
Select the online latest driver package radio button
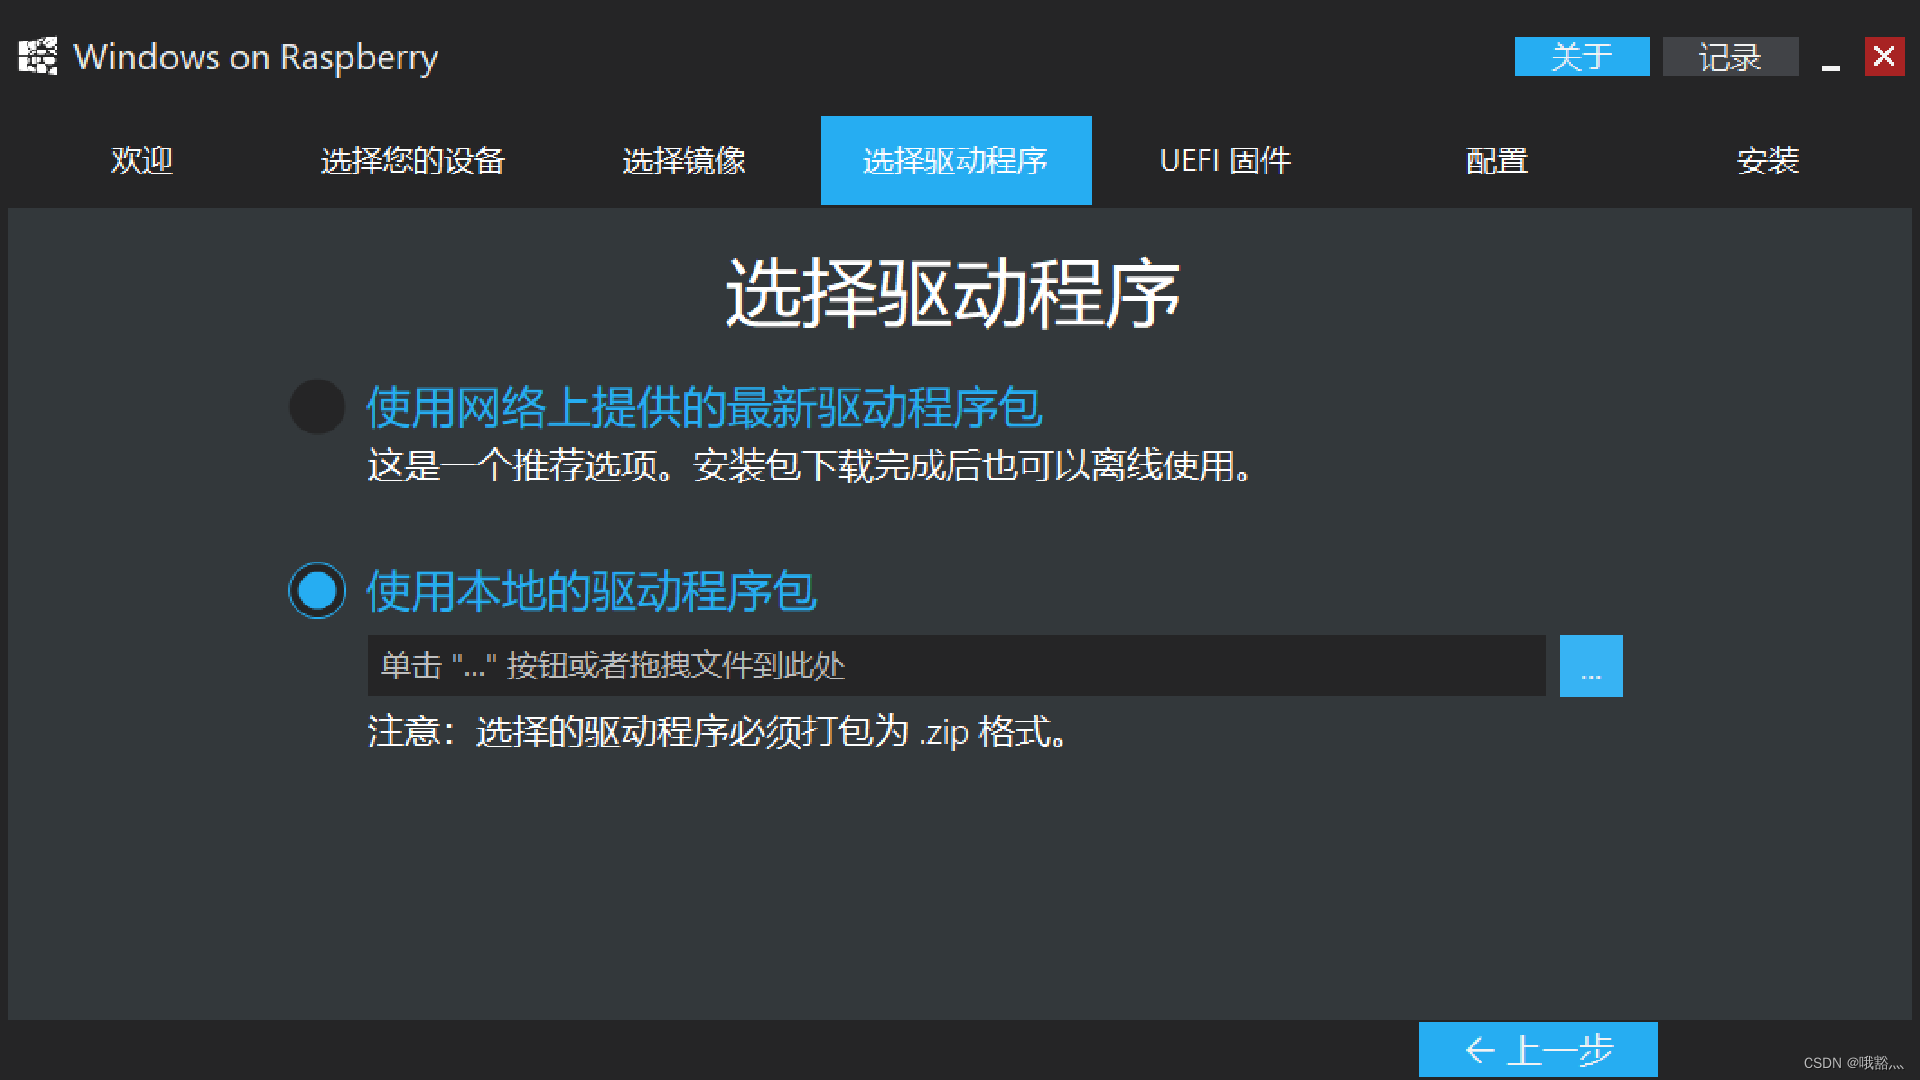(x=317, y=407)
